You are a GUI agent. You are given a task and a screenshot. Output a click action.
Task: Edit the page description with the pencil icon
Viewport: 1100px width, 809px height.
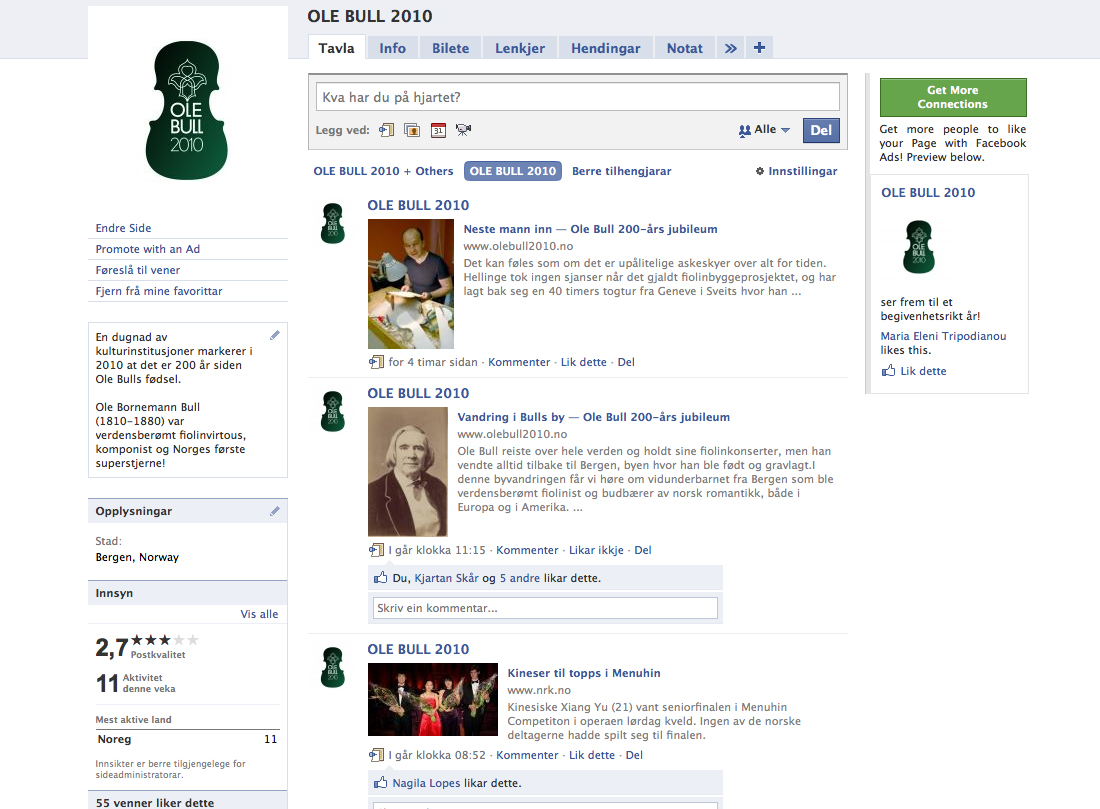tap(274, 335)
